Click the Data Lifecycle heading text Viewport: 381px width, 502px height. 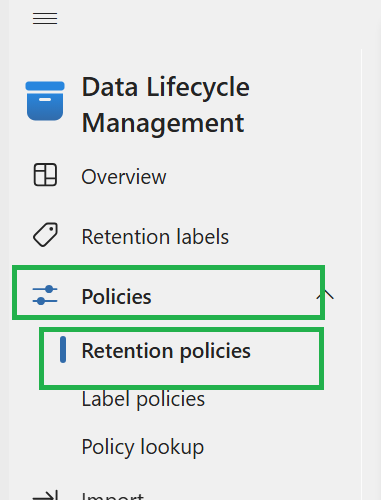[166, 87]
